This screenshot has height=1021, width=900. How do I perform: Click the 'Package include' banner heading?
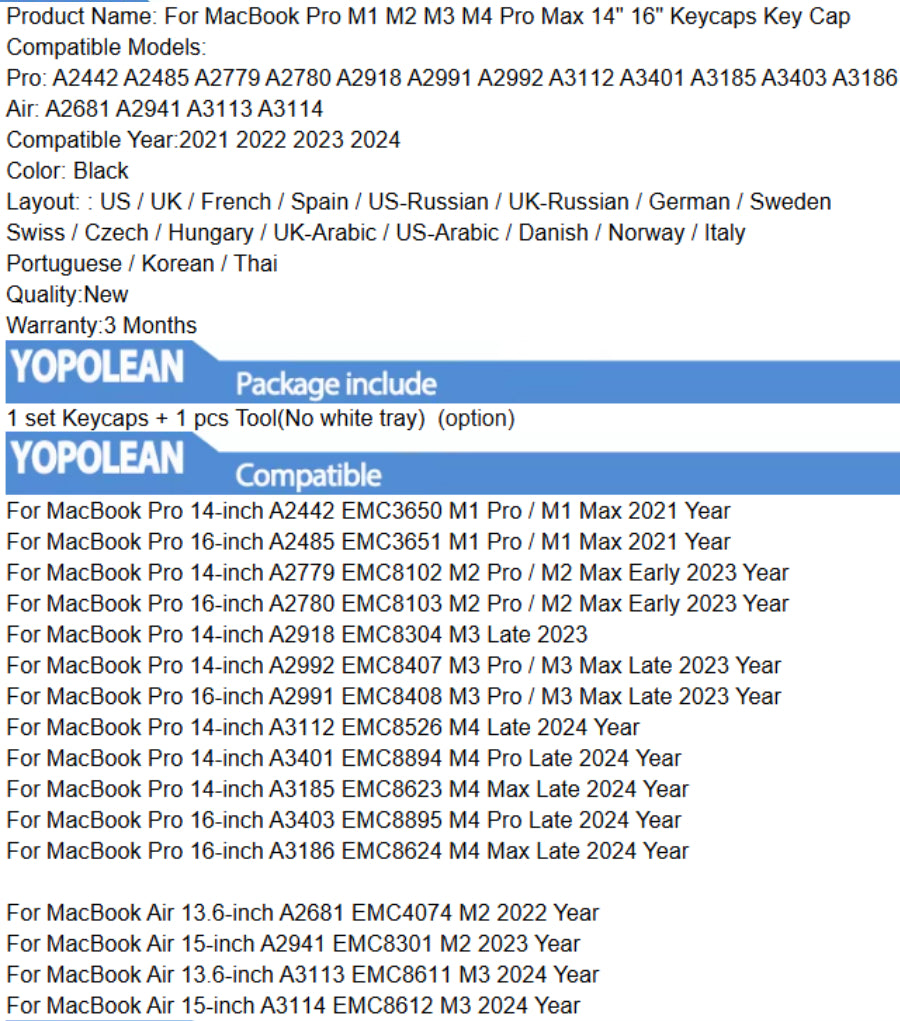click(336, 384)
